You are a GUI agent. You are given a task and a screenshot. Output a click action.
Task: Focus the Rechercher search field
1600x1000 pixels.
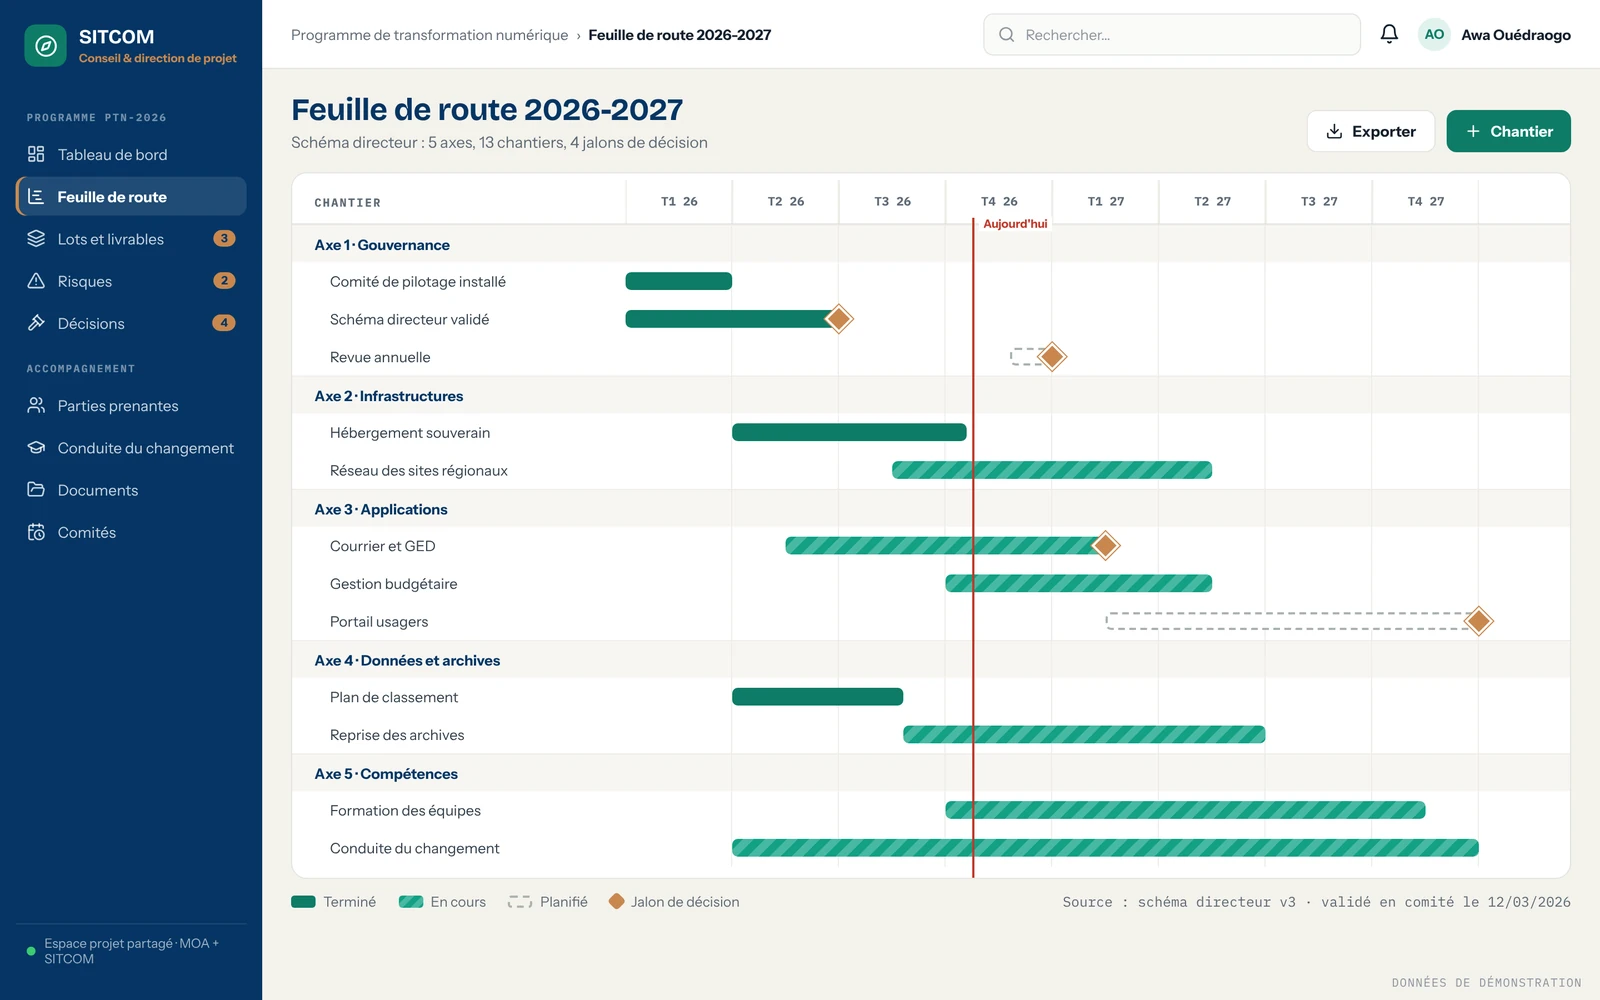pos(1171,35)
